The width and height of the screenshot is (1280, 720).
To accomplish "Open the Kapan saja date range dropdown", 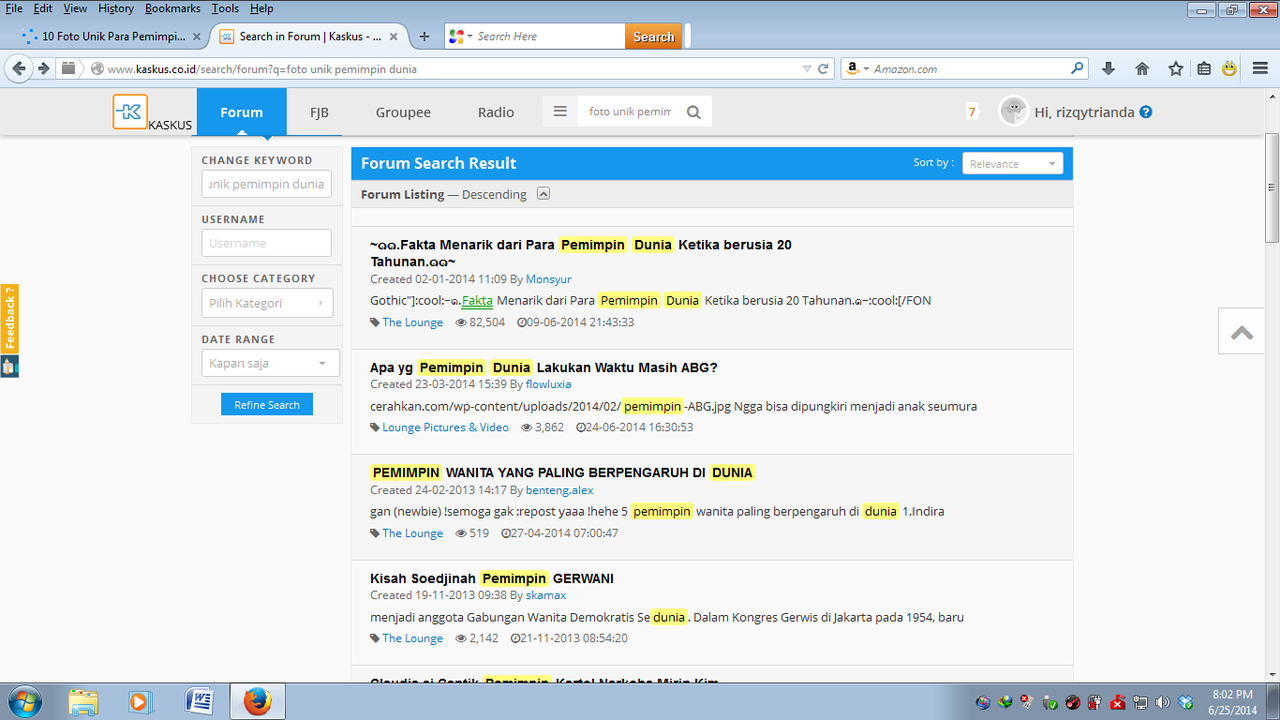I will click(x=270, y=363).
